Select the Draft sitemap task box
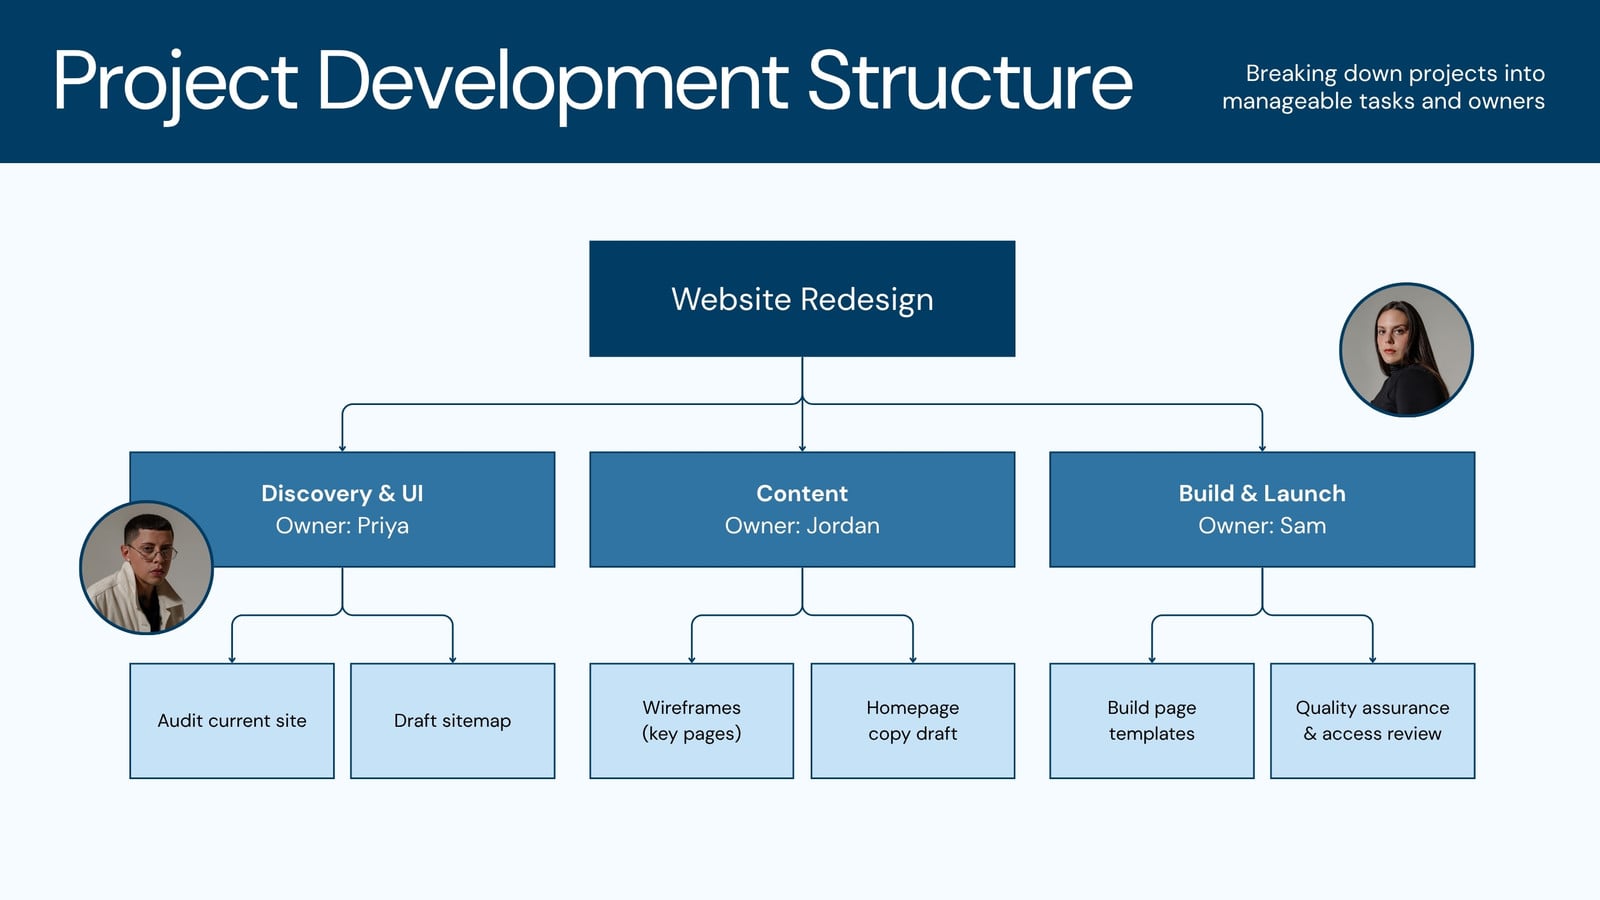Image resolution: width=1600 pixels, height=900 pixels. [452, 721]
